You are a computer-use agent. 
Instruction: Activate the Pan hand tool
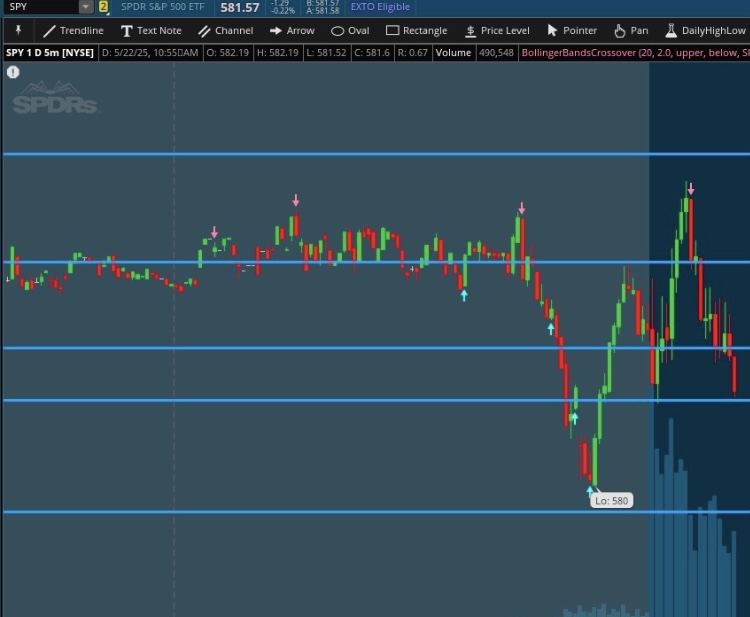pyautogui.click(x=631, y=31)
